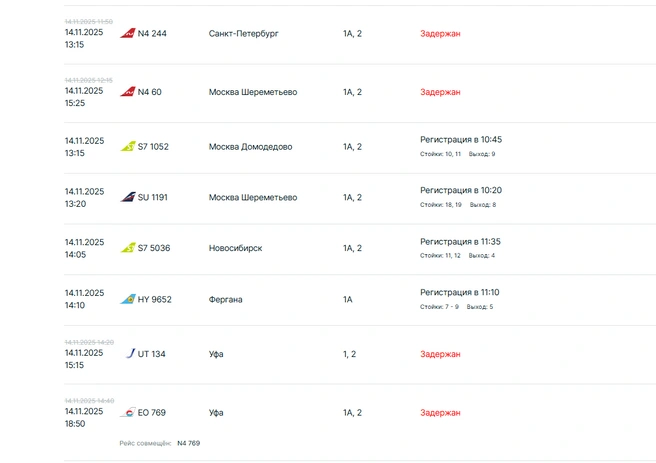Click the Uzbekistan Airways icon beside HY 9652

128,299
